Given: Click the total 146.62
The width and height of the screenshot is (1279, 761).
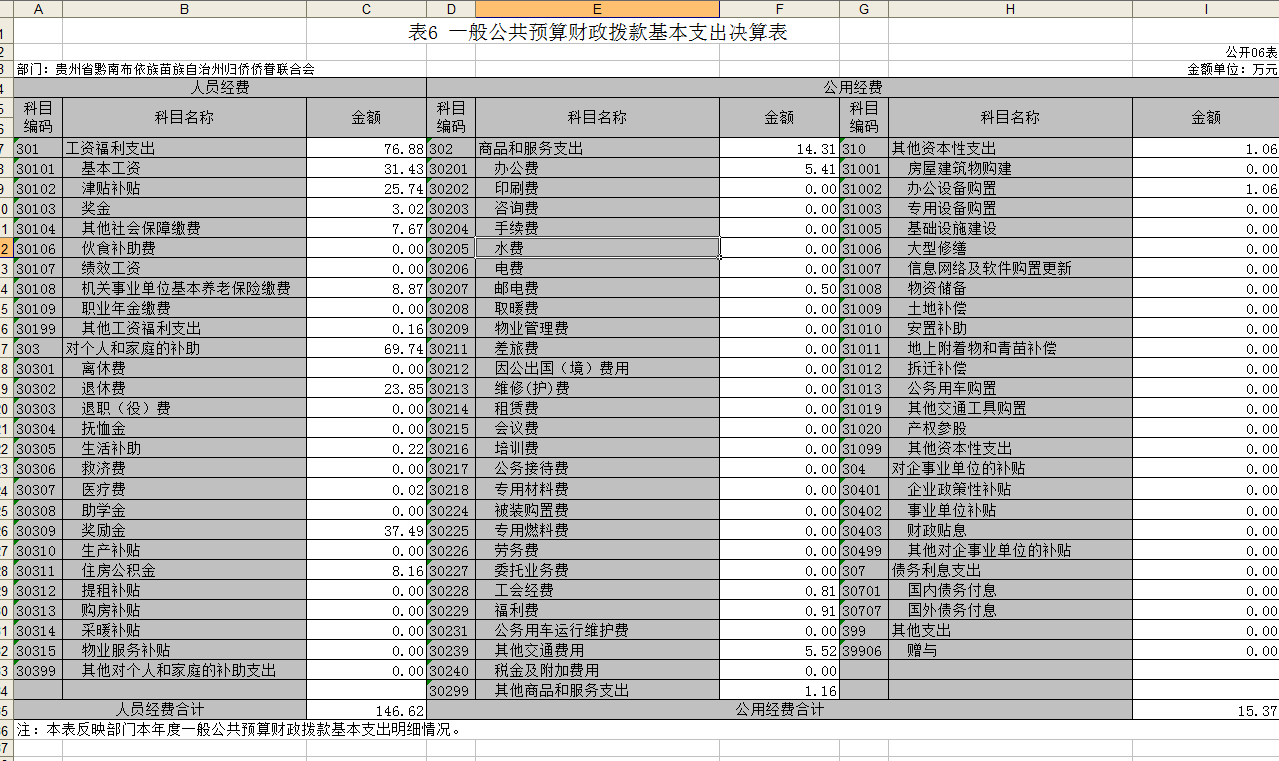Looking at the screenshot, I should point(366,710).
